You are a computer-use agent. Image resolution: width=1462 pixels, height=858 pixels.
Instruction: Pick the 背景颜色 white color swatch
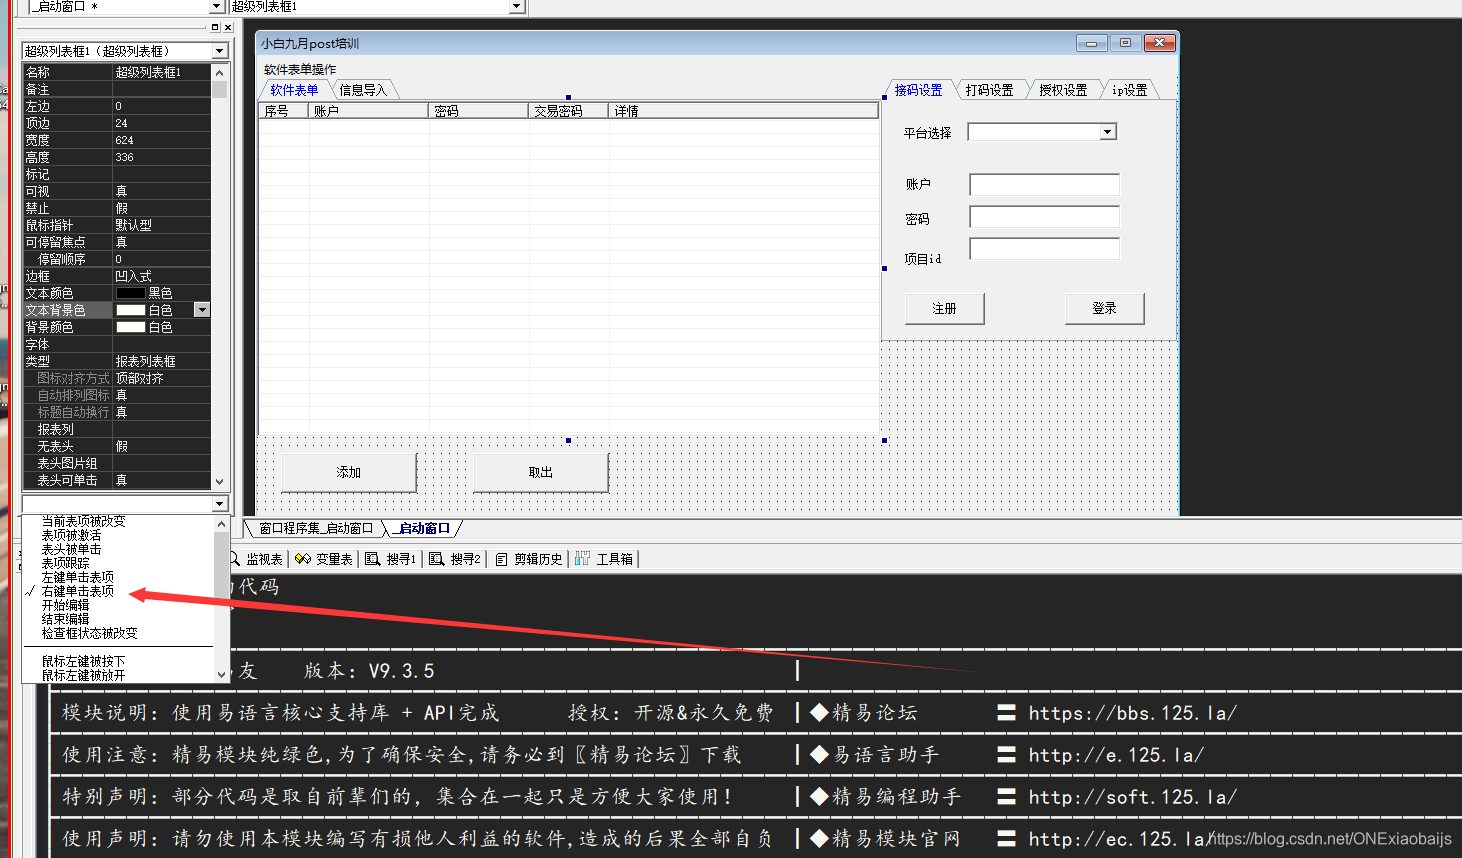click(130, 327)
